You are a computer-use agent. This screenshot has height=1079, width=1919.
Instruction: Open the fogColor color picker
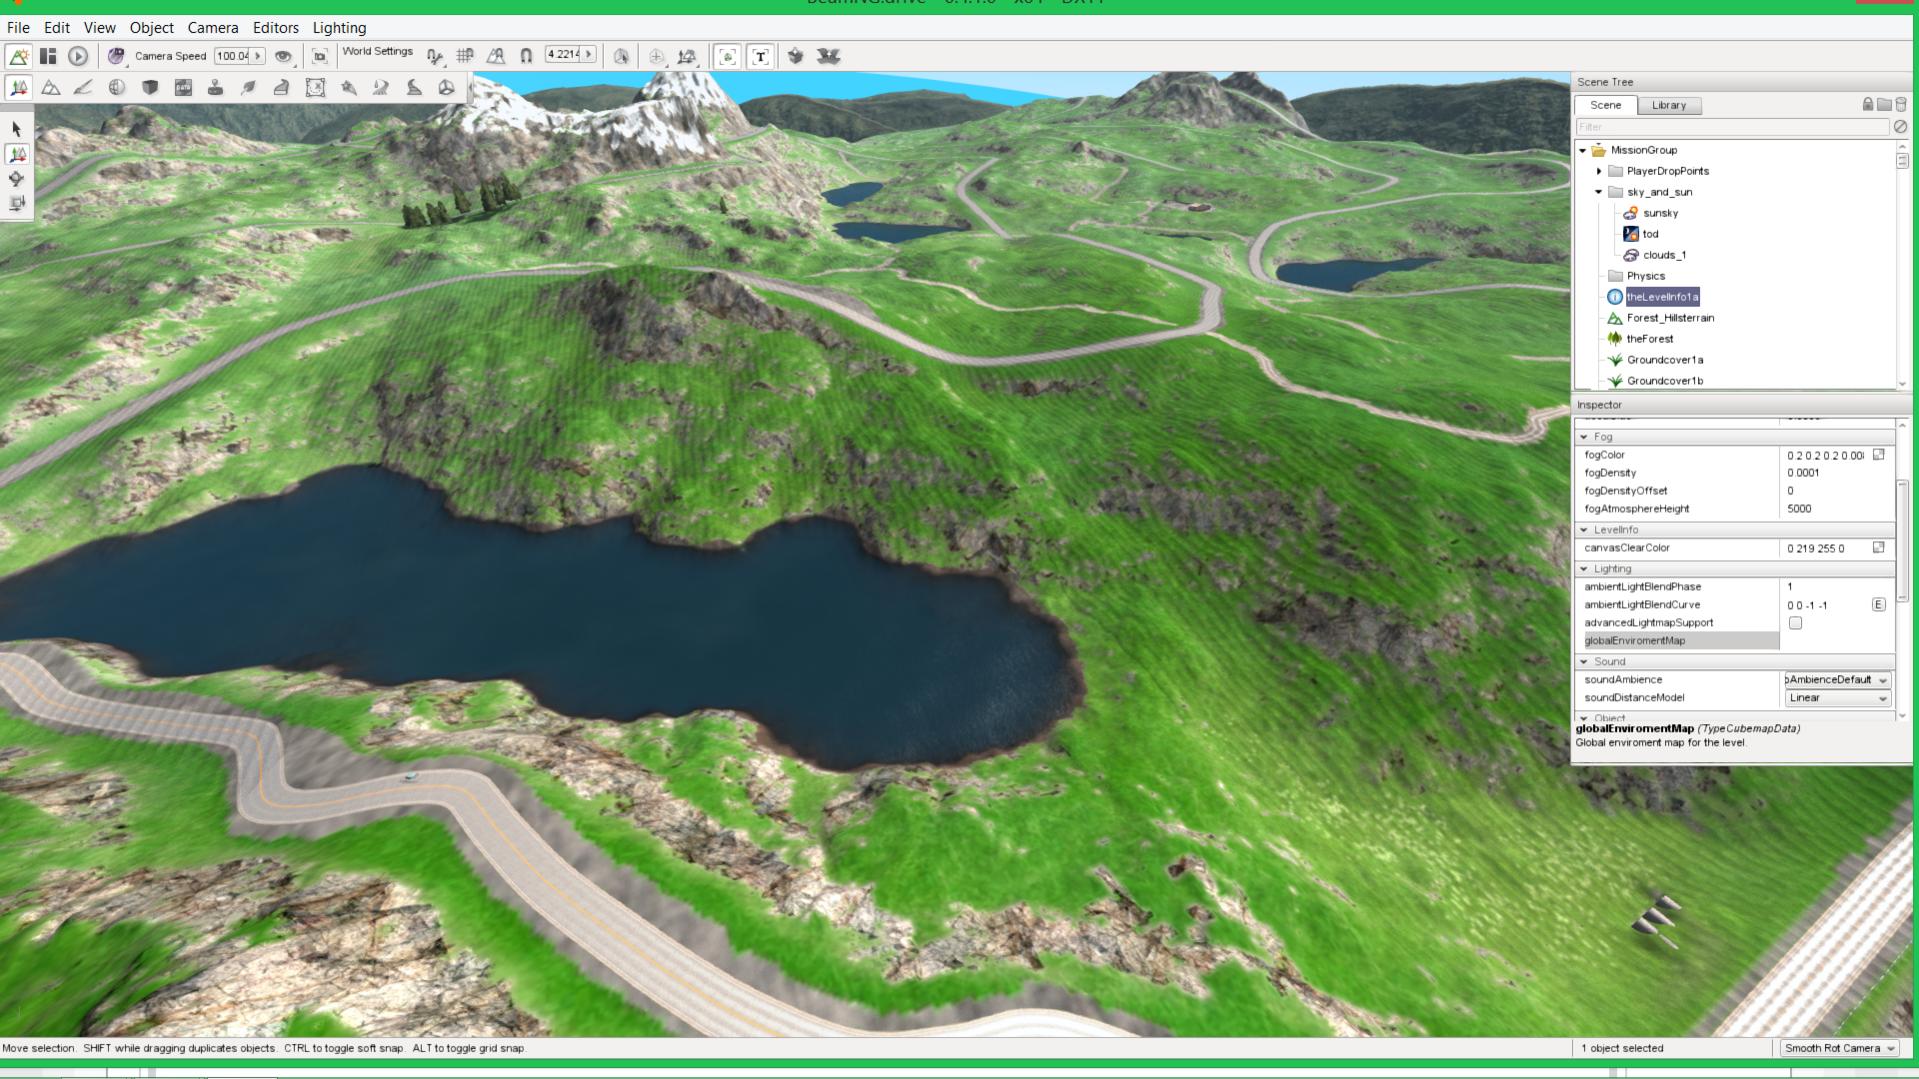[x=1878, y=455]
